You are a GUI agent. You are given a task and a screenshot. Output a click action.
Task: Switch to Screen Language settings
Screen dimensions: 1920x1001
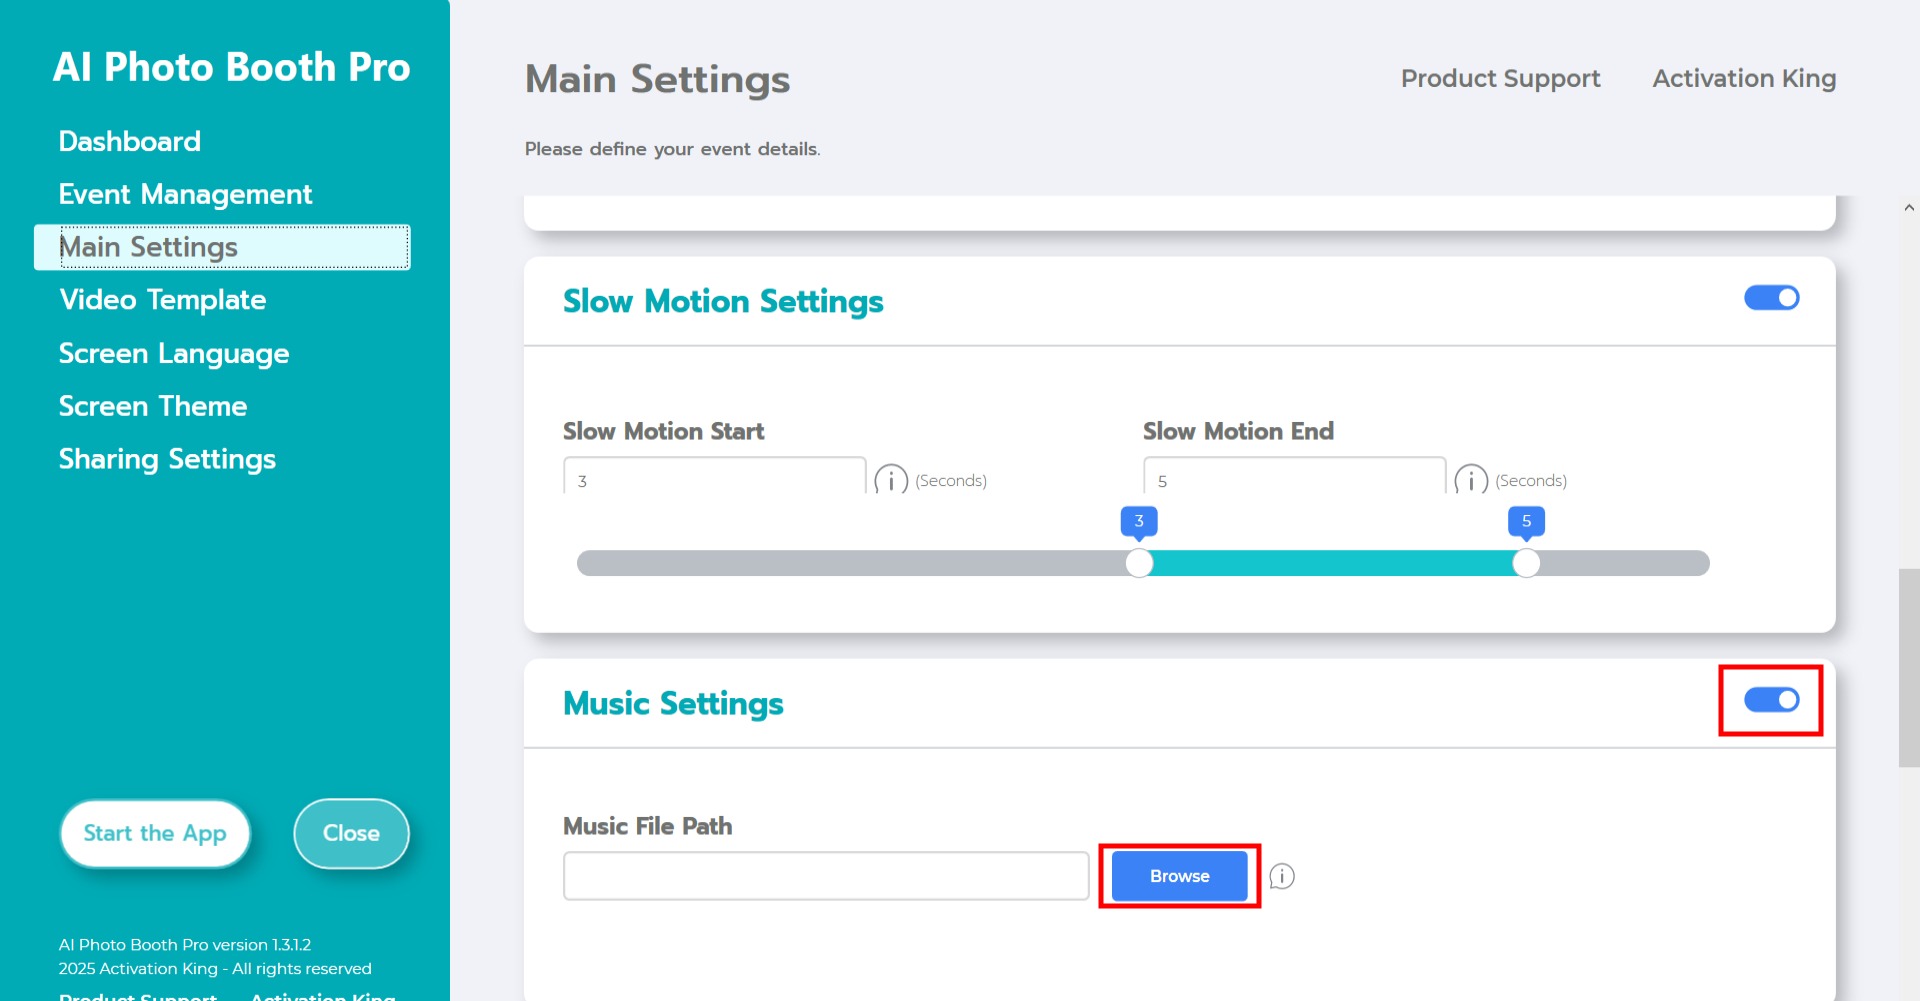(174, 353)
